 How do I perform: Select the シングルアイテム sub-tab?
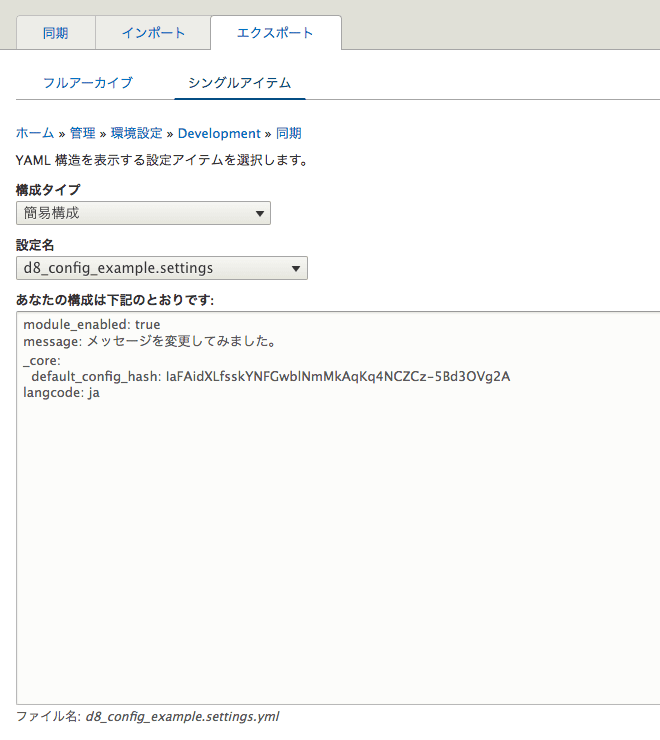(240, 83)
